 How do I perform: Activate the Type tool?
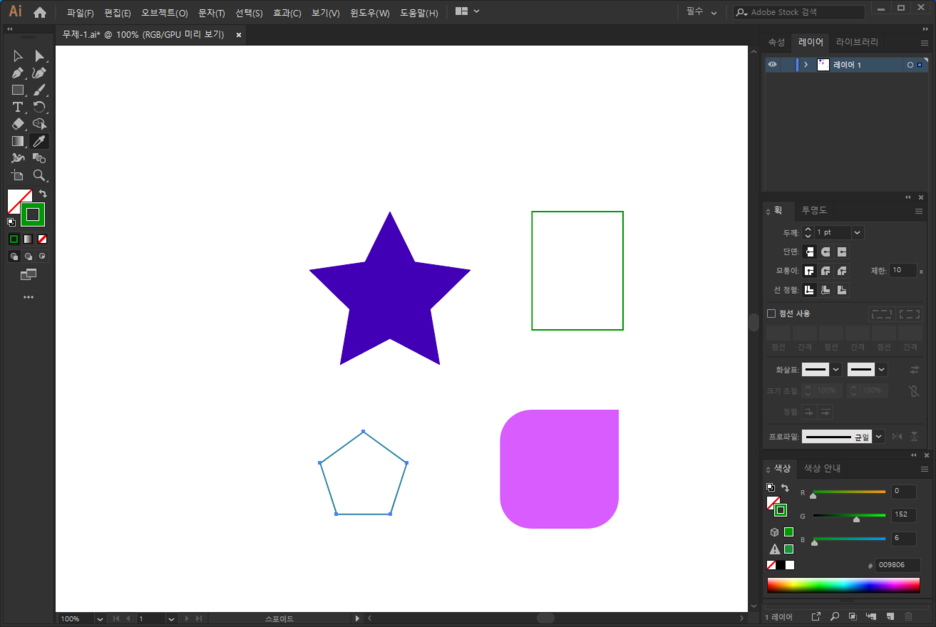coord(17,107)
